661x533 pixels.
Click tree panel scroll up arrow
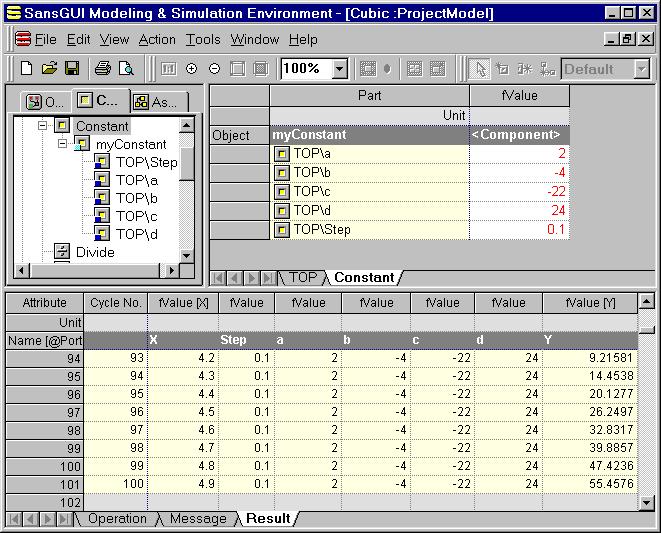pos(186,125)
